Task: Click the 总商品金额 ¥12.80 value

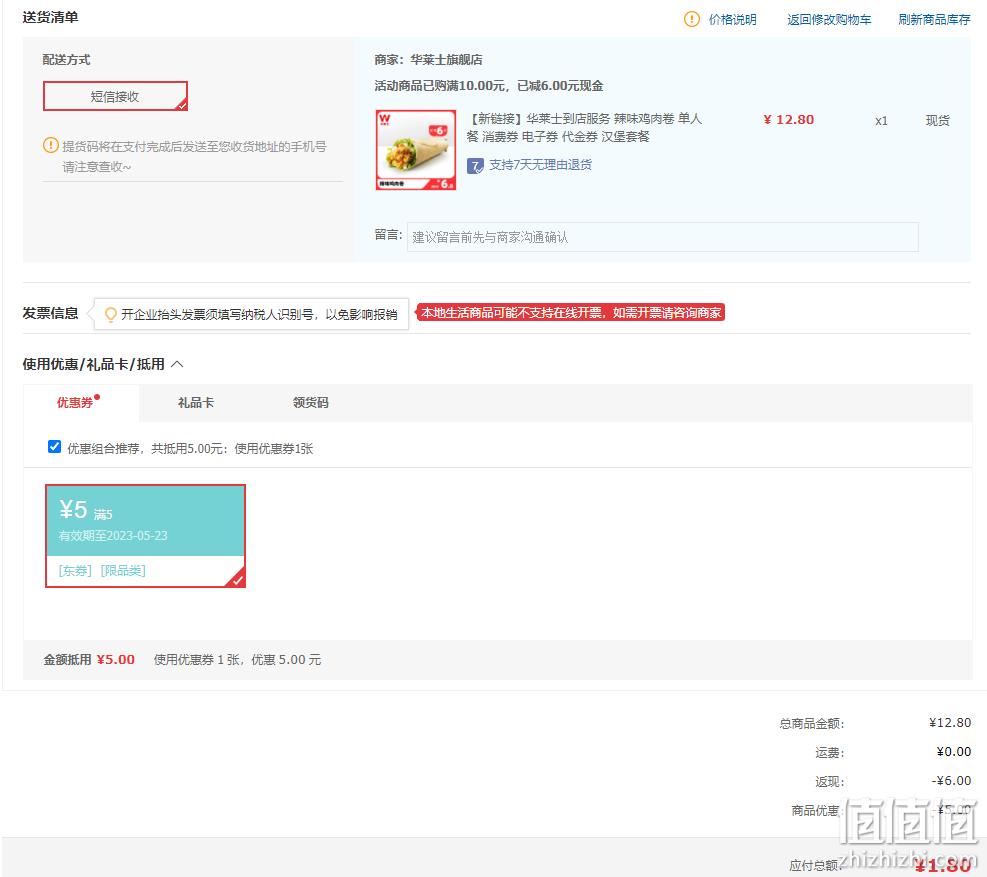Action: [x=950, y=723]
